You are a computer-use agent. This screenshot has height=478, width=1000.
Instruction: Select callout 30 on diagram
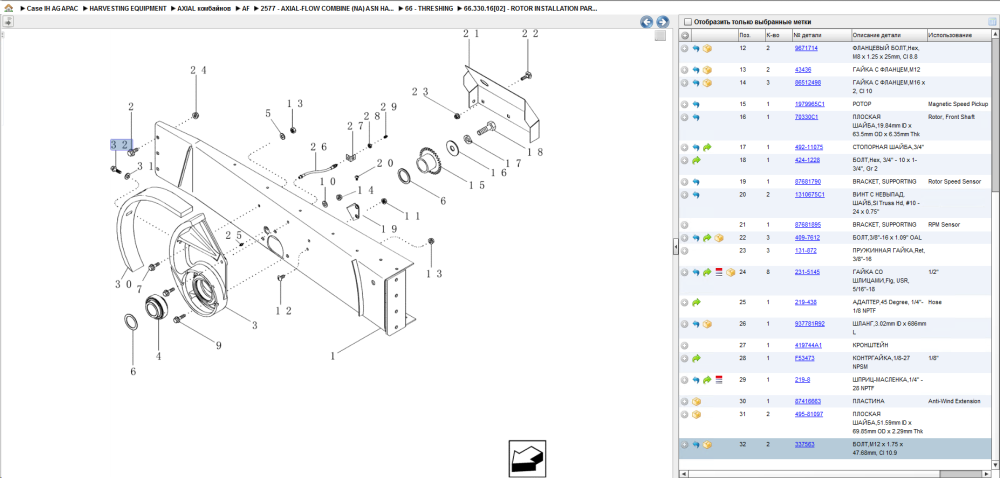(124, 284)
